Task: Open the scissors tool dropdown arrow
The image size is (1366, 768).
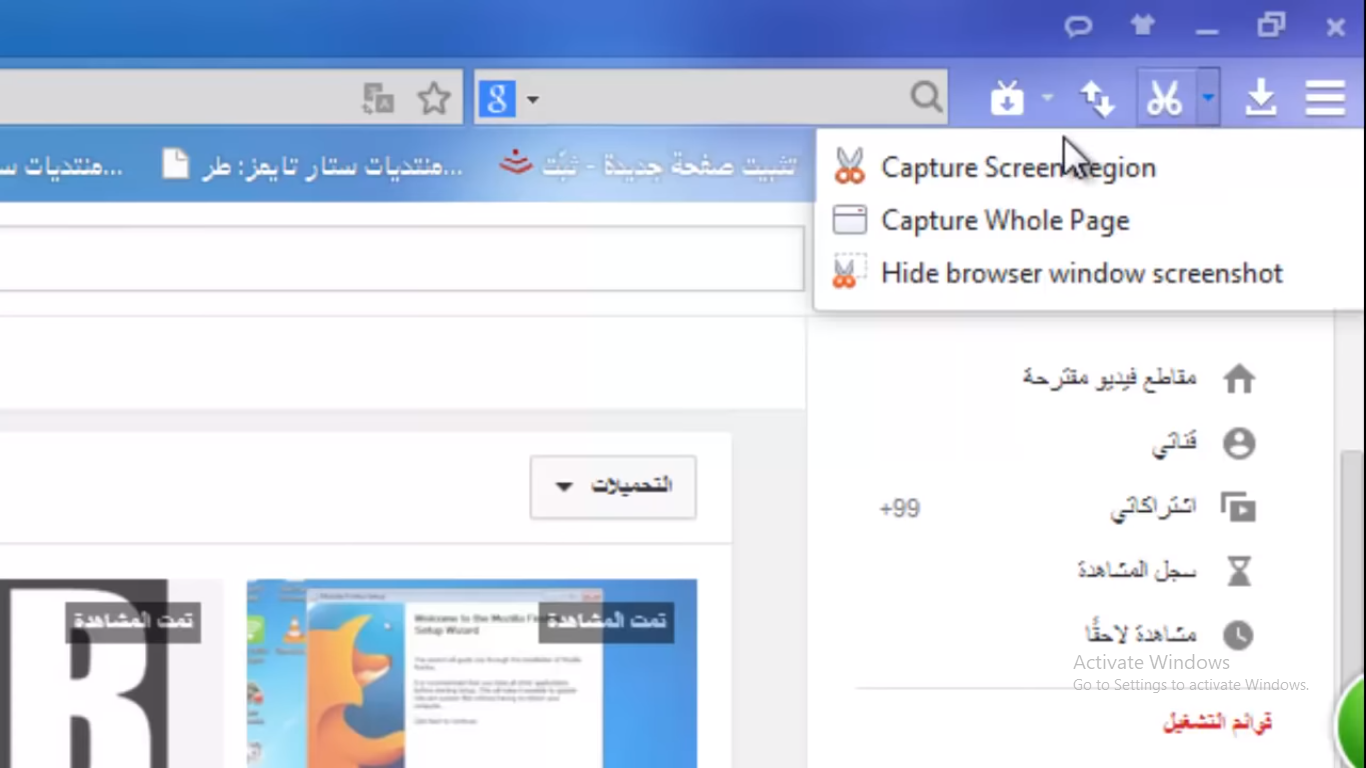Action: (1206, 97)
